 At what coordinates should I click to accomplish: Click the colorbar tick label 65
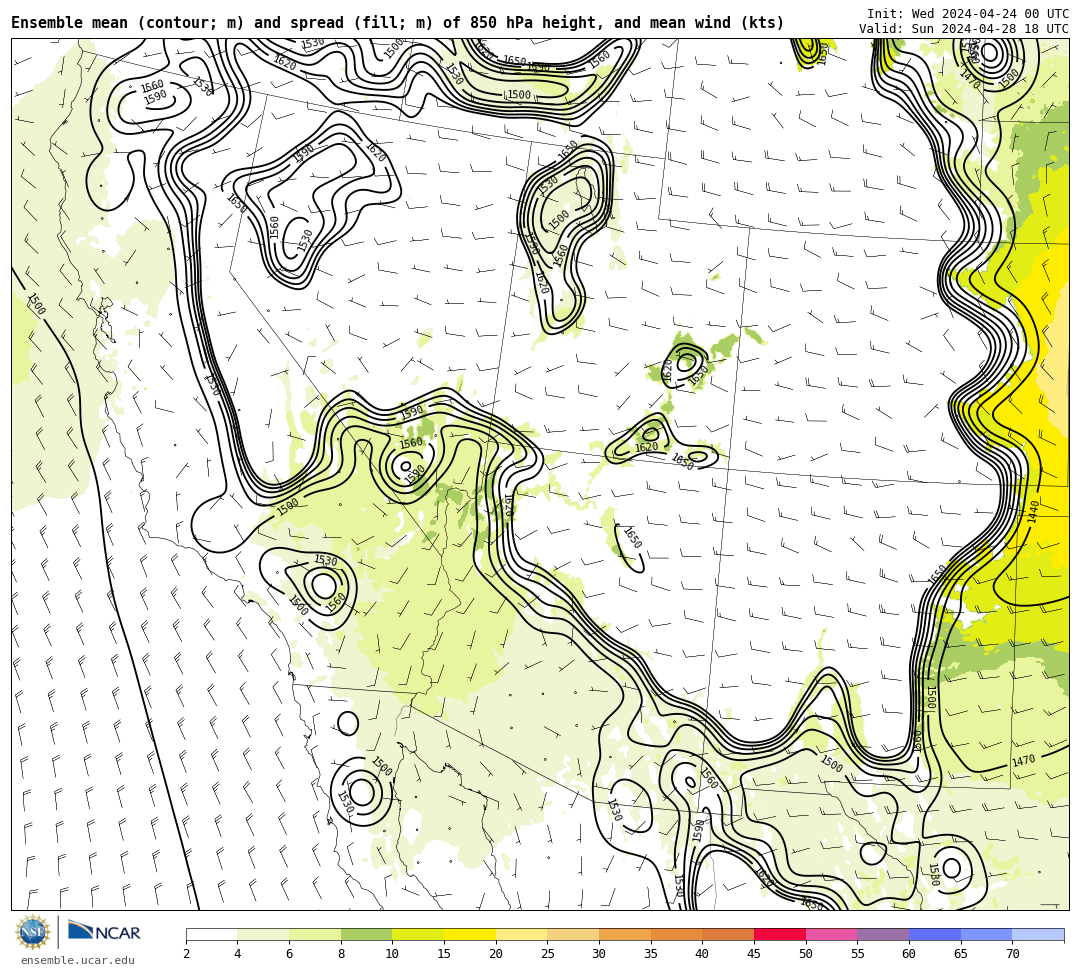click(x=961, y=954)
